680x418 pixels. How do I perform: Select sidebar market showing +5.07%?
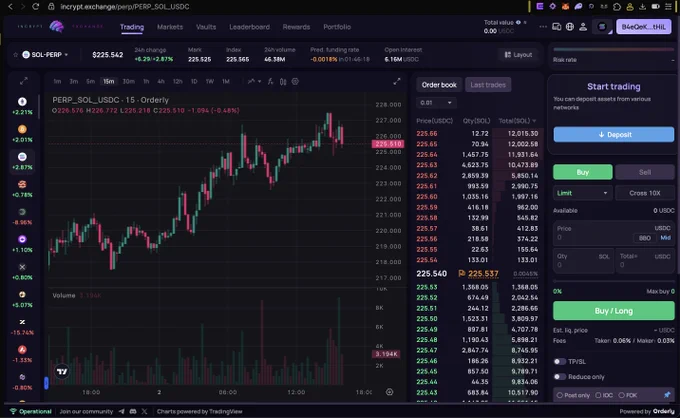[22, 299]
